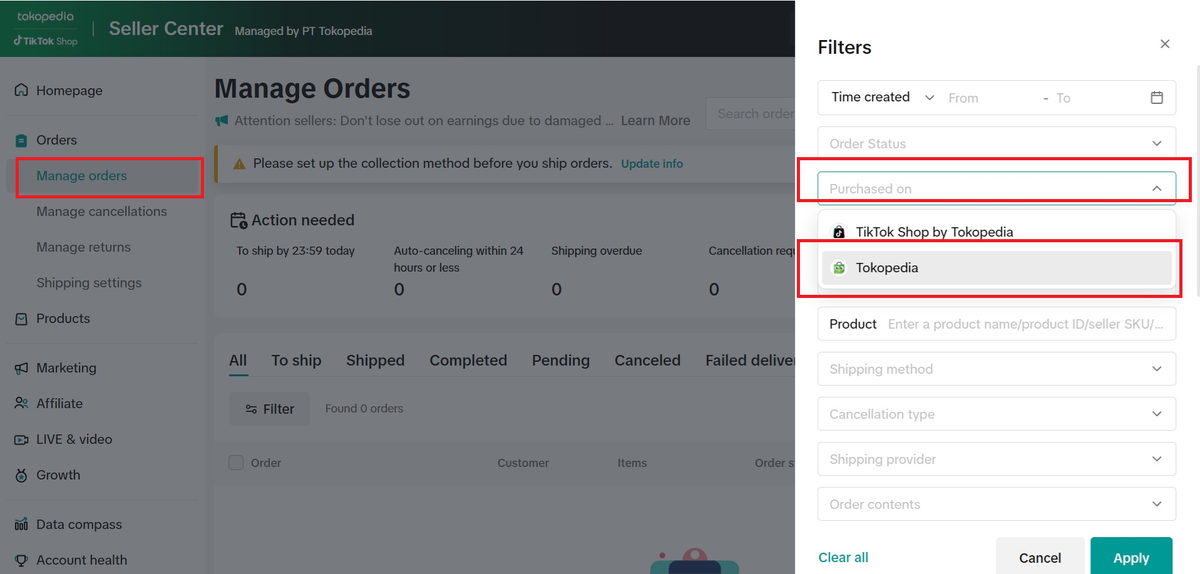Open Manage returns in sidebar

click(84, 247)
